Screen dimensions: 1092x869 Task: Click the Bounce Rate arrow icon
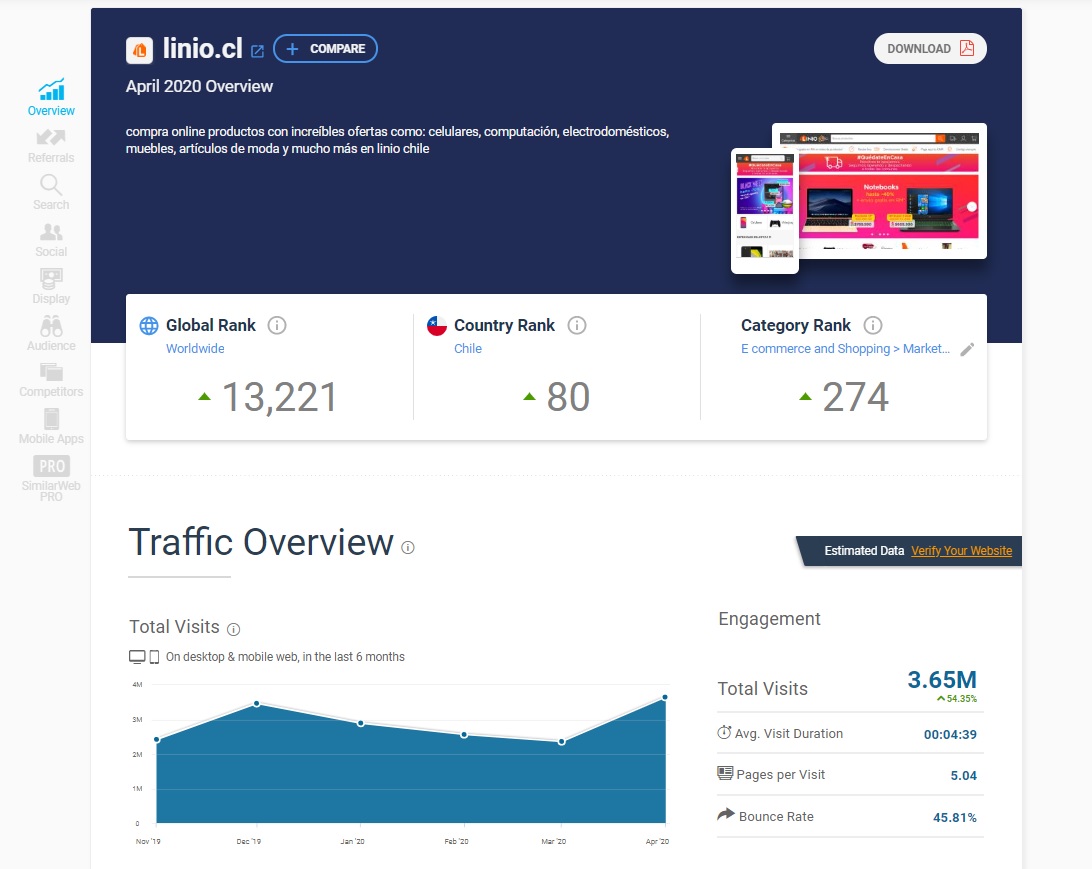tap(726, 814)
